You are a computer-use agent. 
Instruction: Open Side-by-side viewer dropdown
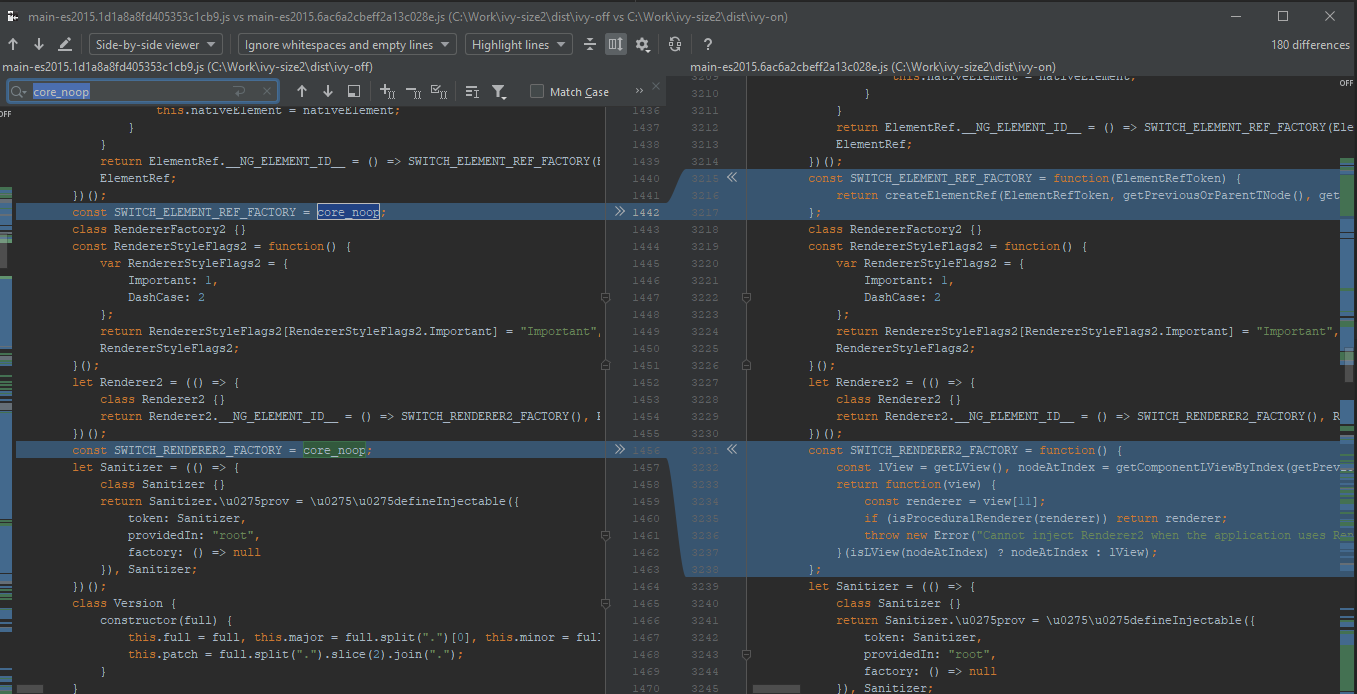click(x=156, y=44)
